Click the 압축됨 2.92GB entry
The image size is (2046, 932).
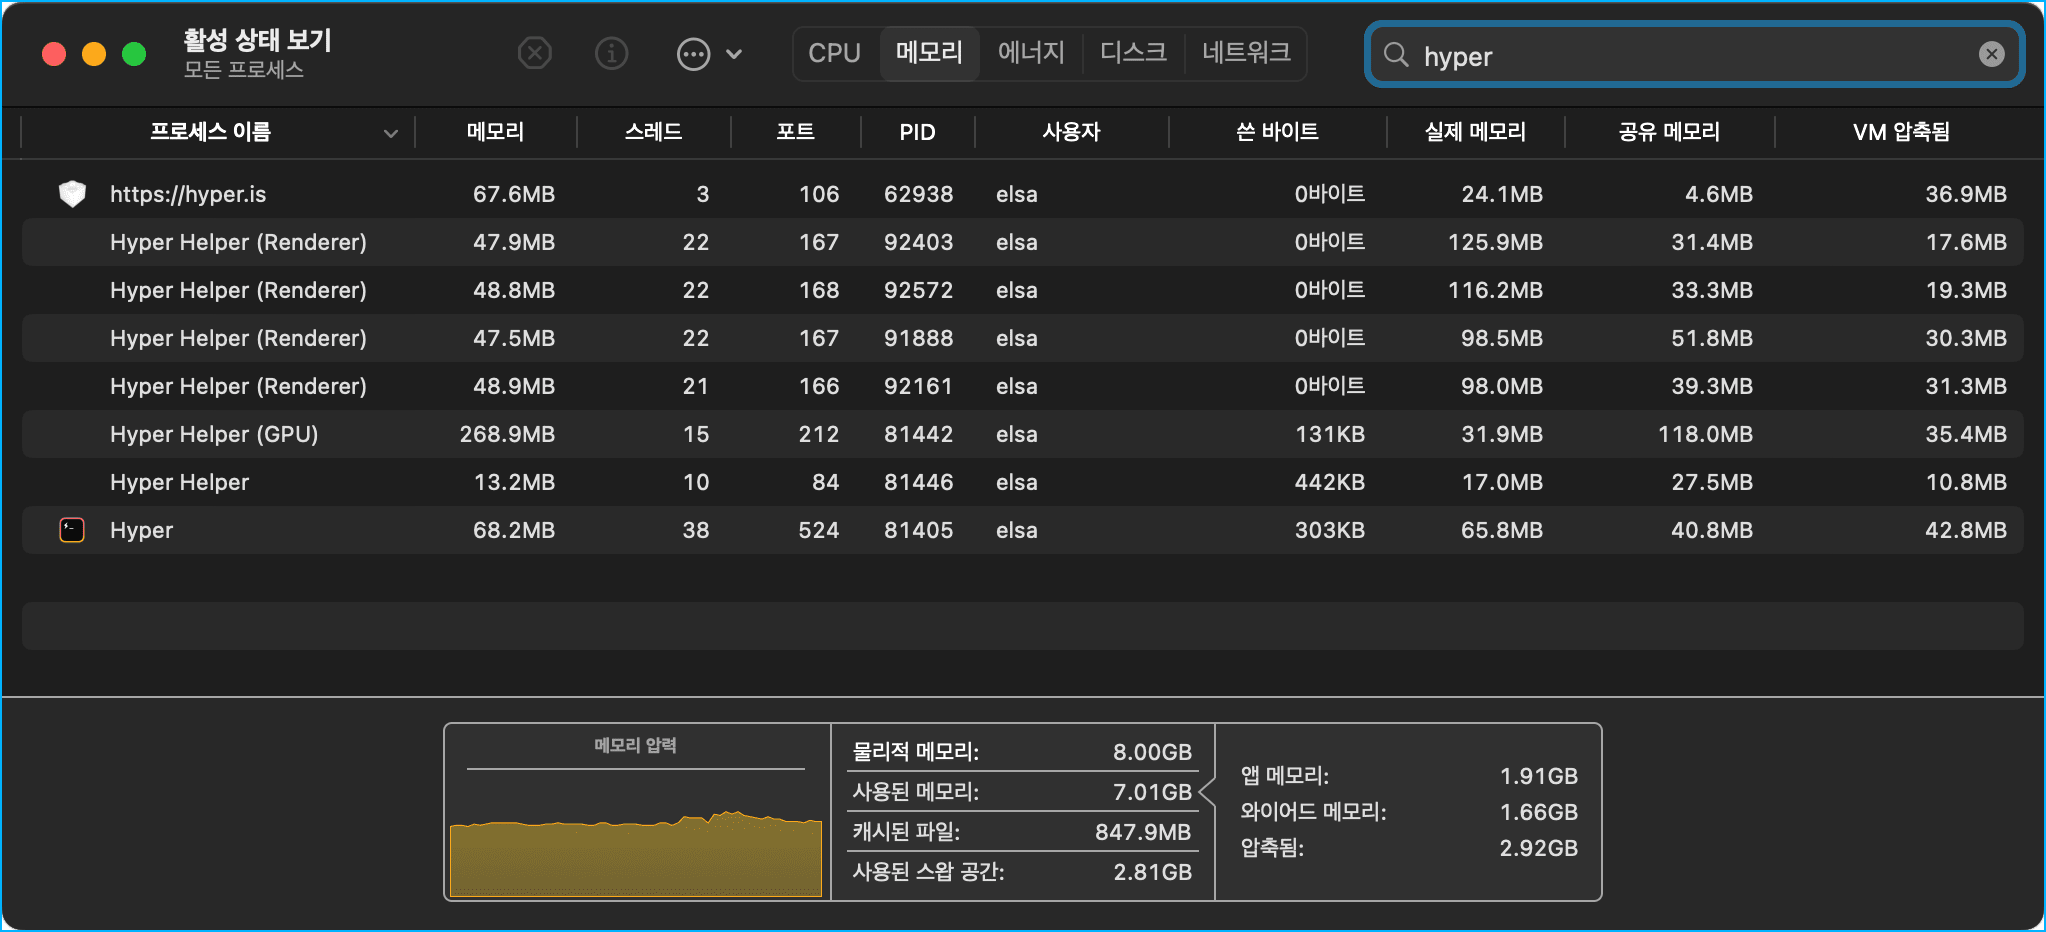(1409, 848)
